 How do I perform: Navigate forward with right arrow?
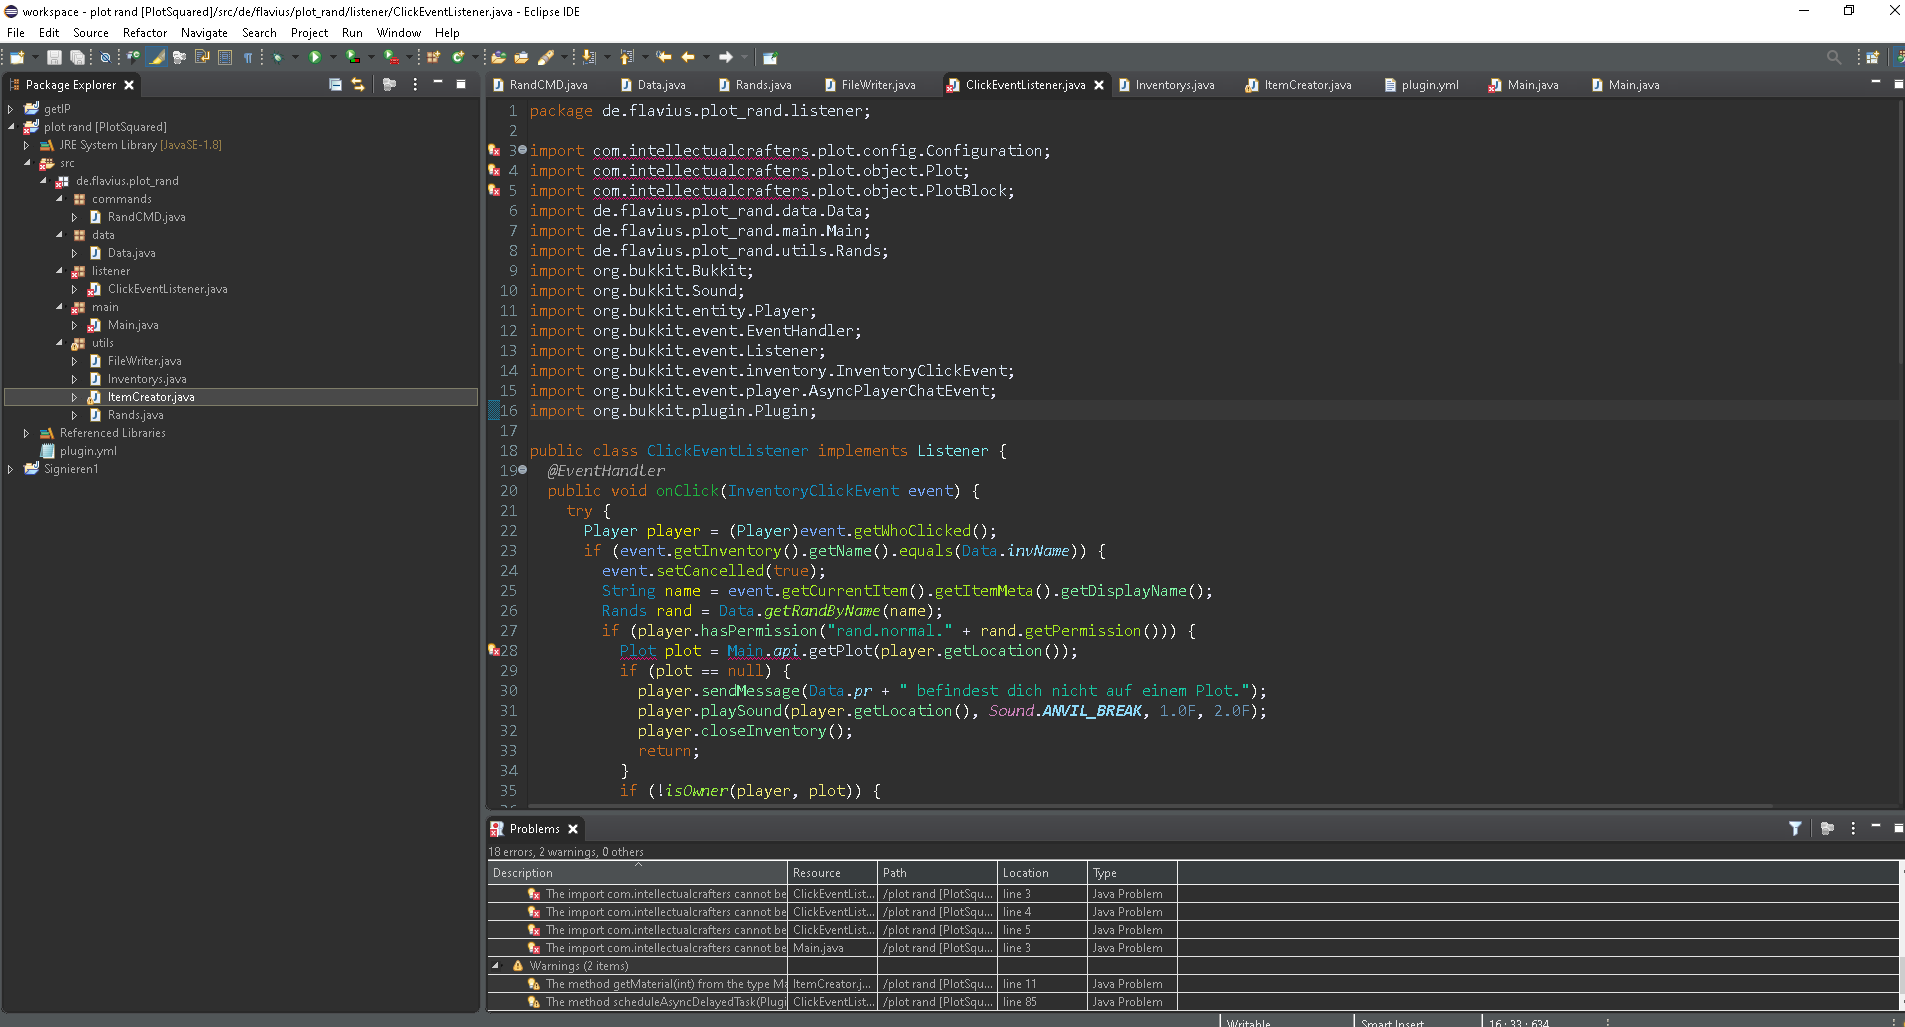[726, 57]
